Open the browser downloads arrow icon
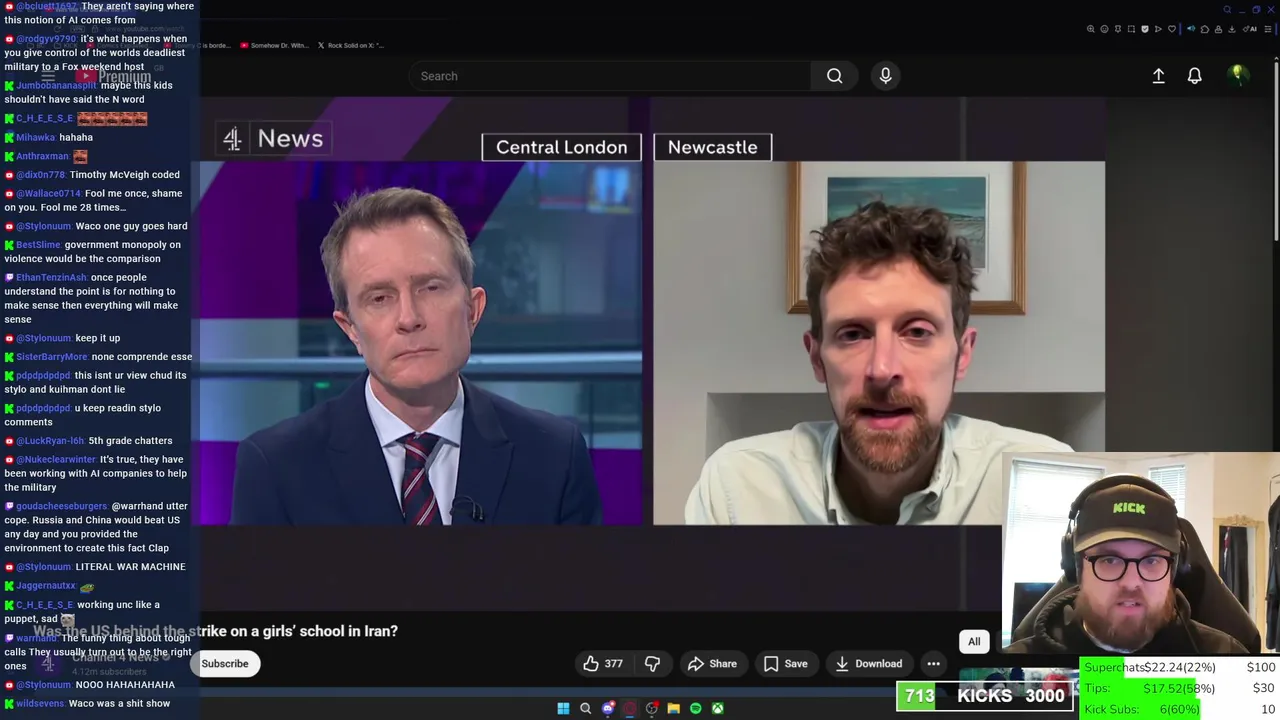Screen dimensions: 1280x720 (1232, 29)
